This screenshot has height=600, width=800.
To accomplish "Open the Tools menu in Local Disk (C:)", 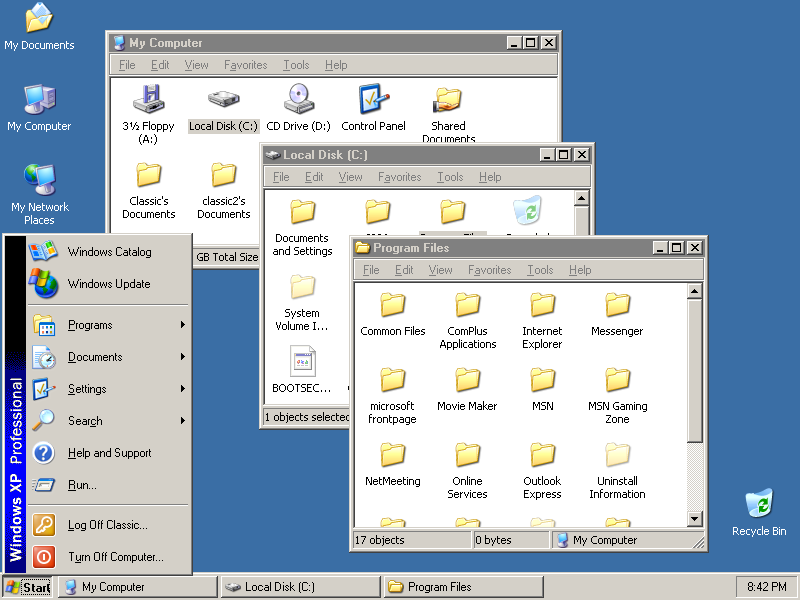I will click(449, 177).
